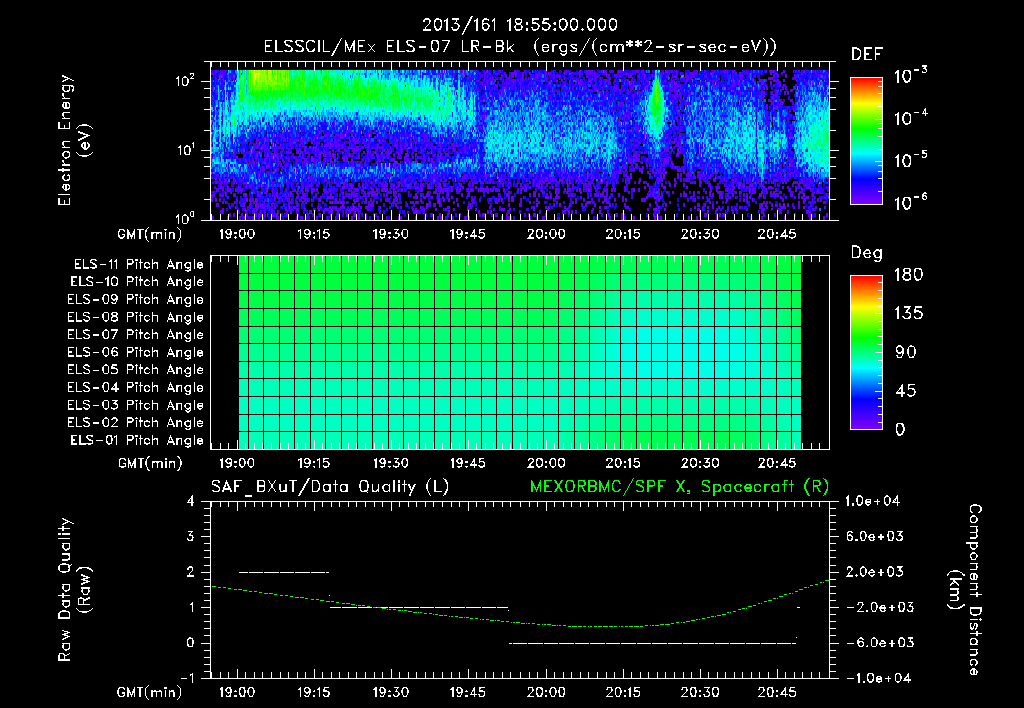Image resolution: width=1024 pixels, height=708 pixels.
Task: Click the SAF_BXuT/Data Quality (L) title
Action: tap(330, 487)
